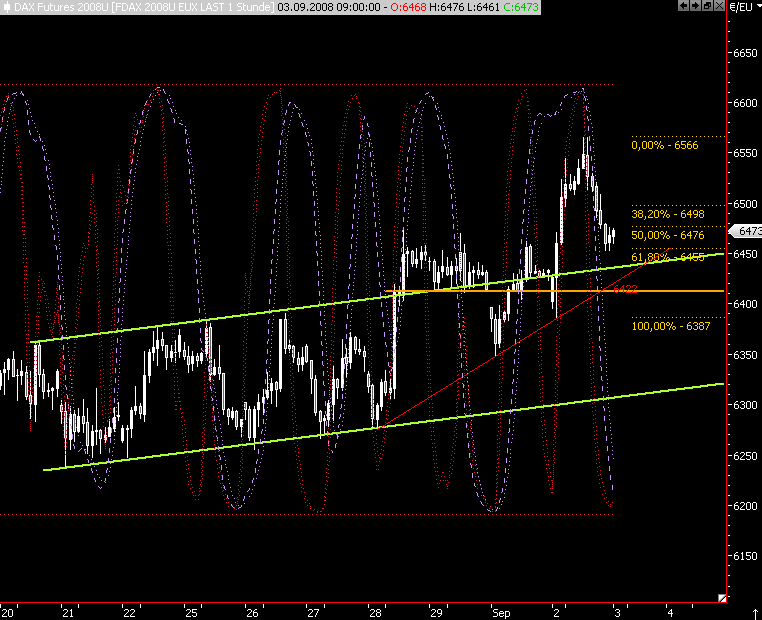Click date label 25 on time axis

tap(191, 613)
